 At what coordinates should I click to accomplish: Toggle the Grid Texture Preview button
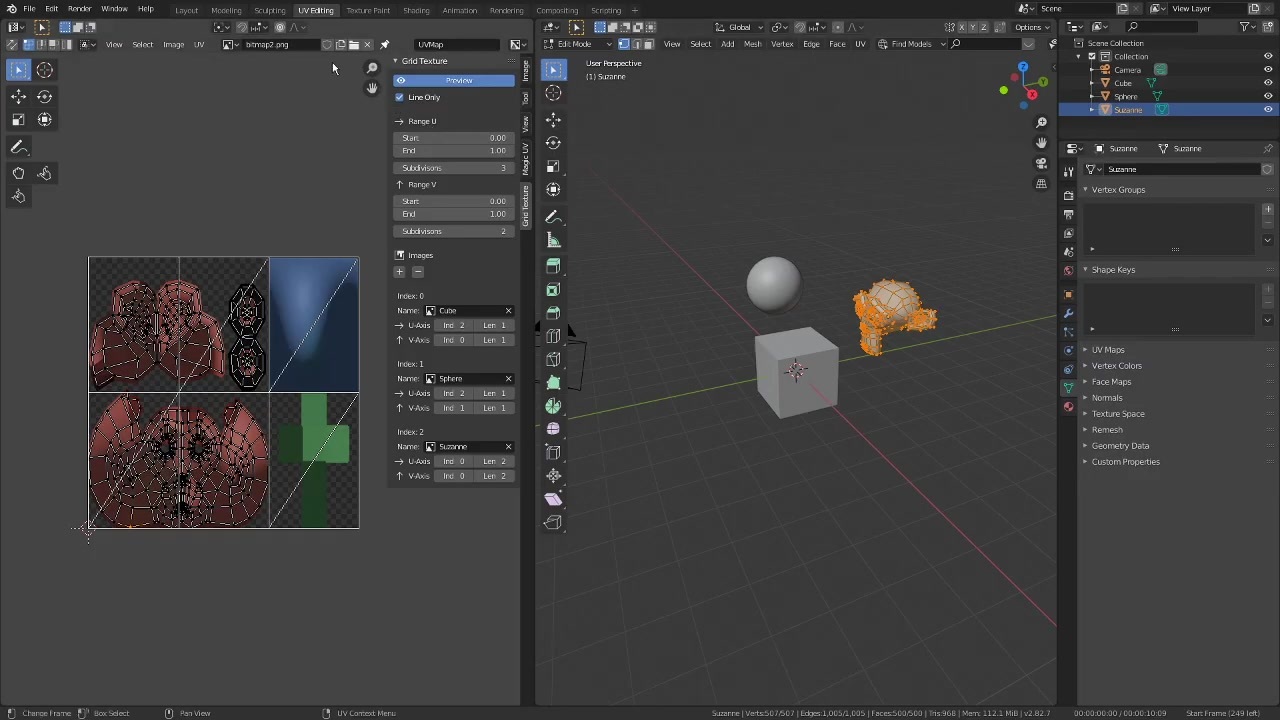(x=454, y=80)
